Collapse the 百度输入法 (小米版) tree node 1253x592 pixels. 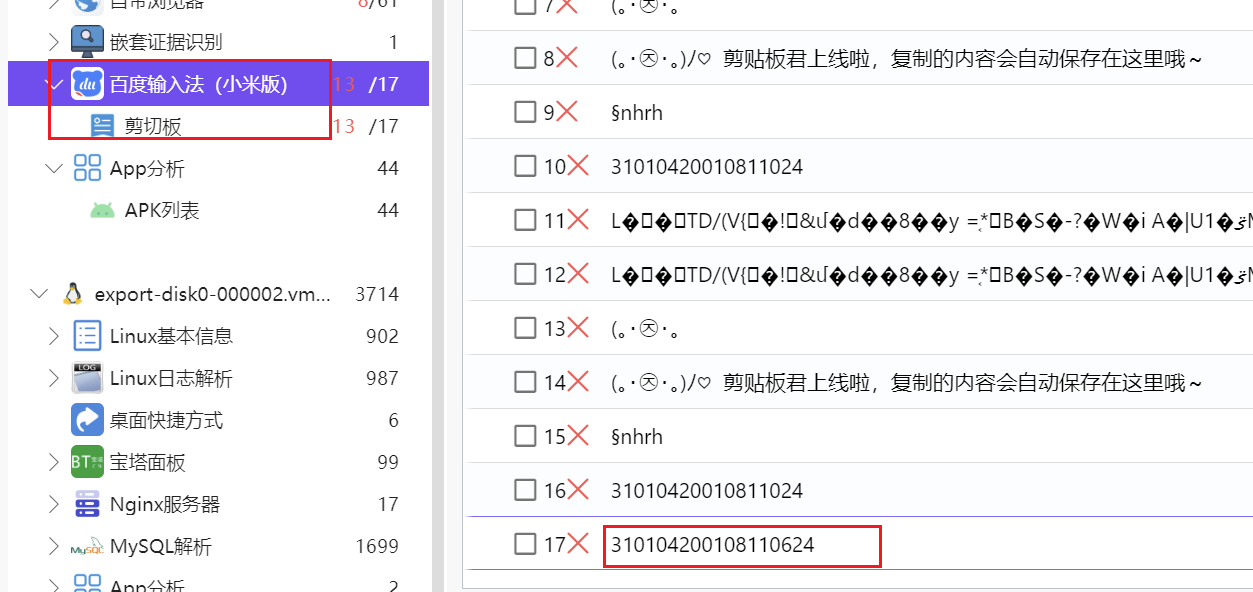(54, 84)
